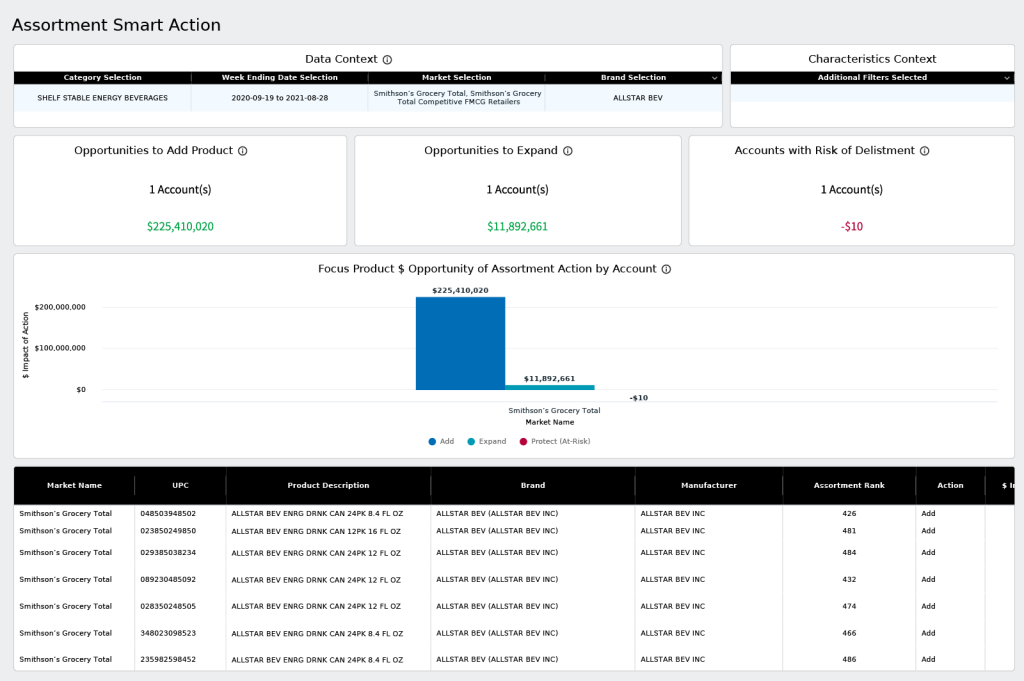Sort table by Assortment Rank column header

click(x=849, y=485)
